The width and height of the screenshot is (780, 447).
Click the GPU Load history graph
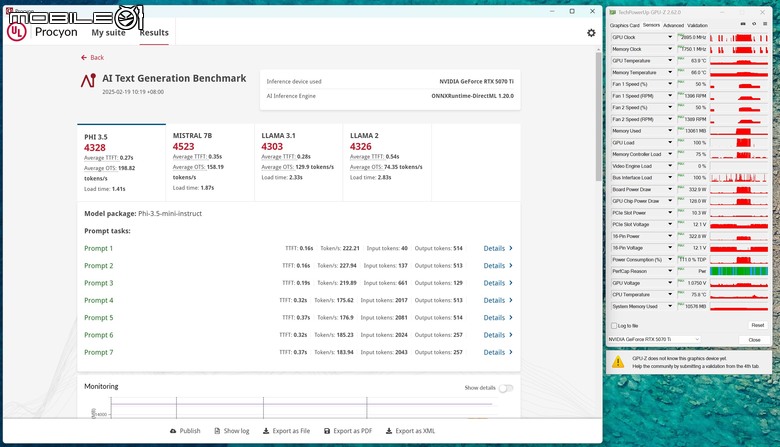tap(739, 143)
